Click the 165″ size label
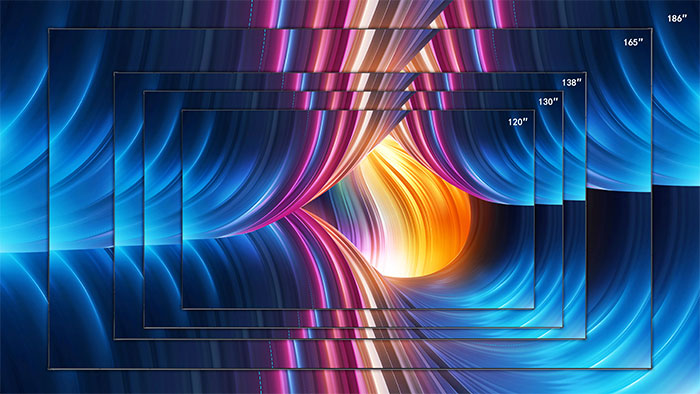Viewport: 700px width, 394px height. click(x=633, y=42)
